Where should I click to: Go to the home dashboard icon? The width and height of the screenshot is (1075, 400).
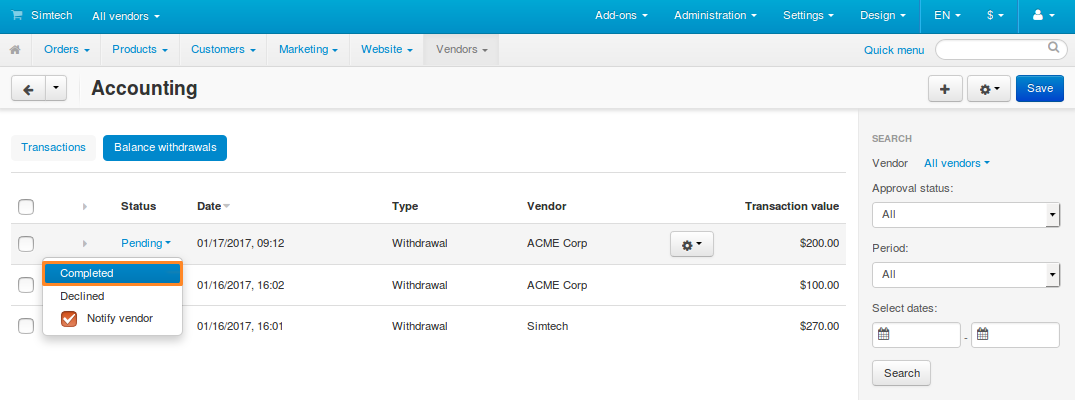15,50
